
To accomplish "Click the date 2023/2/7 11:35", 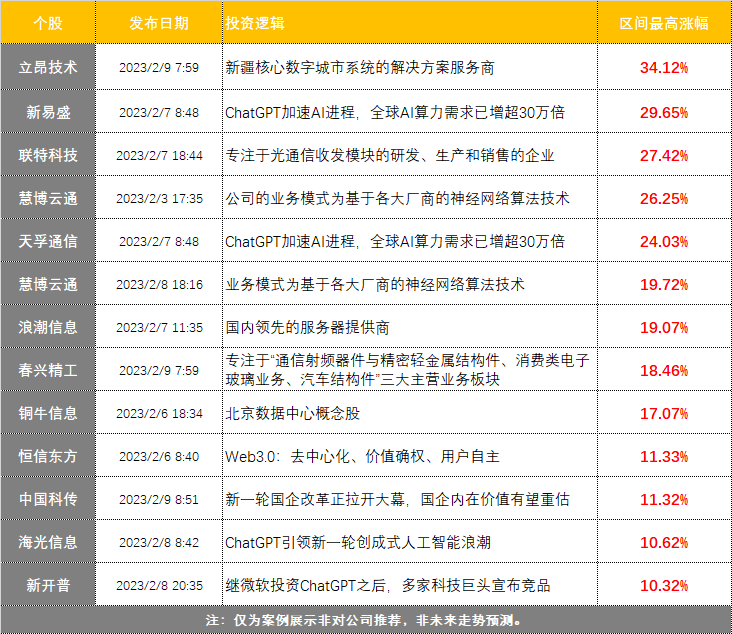I will click(159, 327).
